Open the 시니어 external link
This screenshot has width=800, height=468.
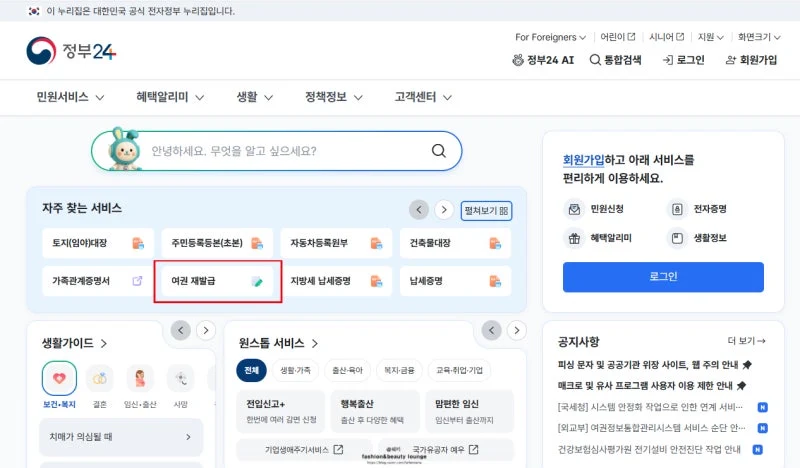point(666,37)
